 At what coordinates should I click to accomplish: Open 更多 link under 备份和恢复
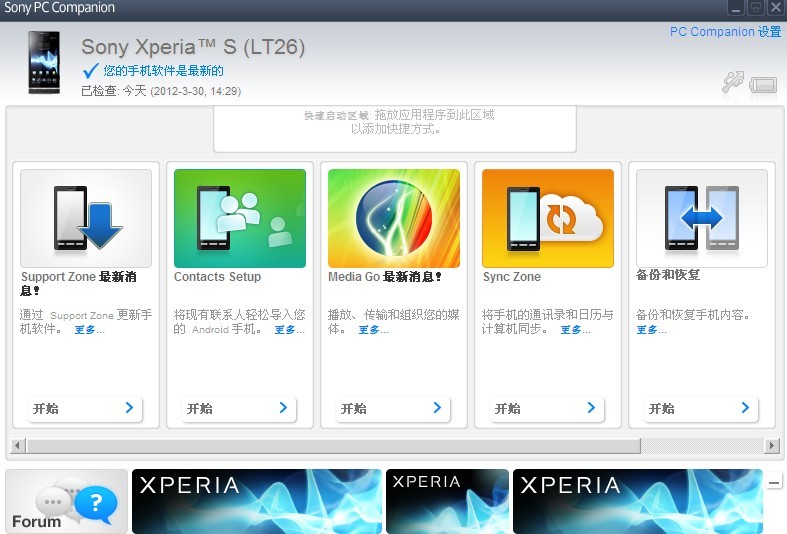pos(651,330)
